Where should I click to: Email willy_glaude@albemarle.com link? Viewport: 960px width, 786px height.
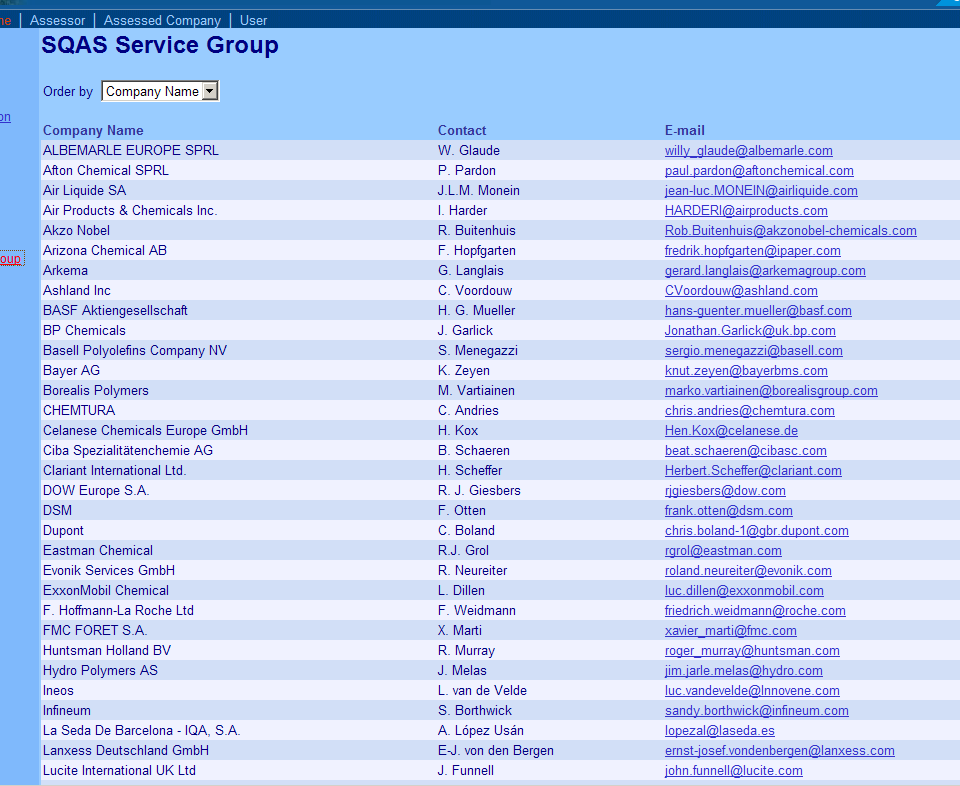click(x=748, y=151)
